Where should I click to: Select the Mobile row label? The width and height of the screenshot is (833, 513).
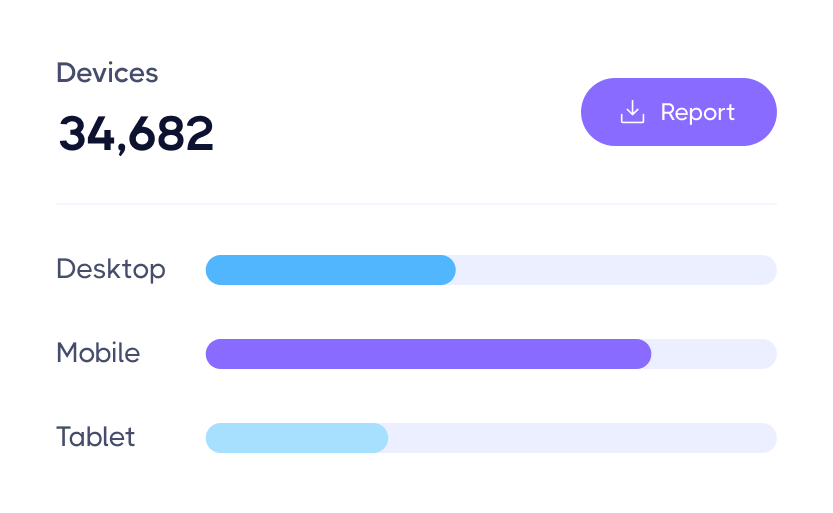tap(98, 353)
